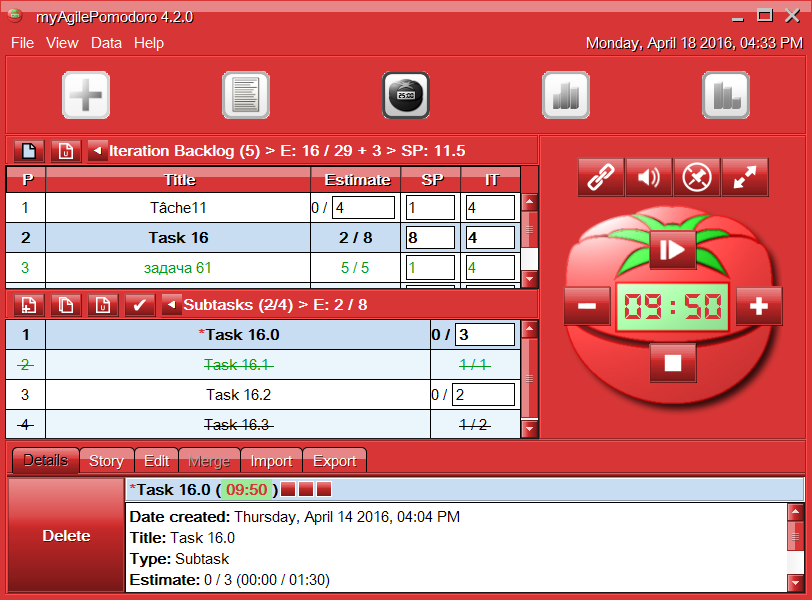812x600 pixels.
Task: Mute the timer with the sound icon
Action: click(x=648, y=177)
